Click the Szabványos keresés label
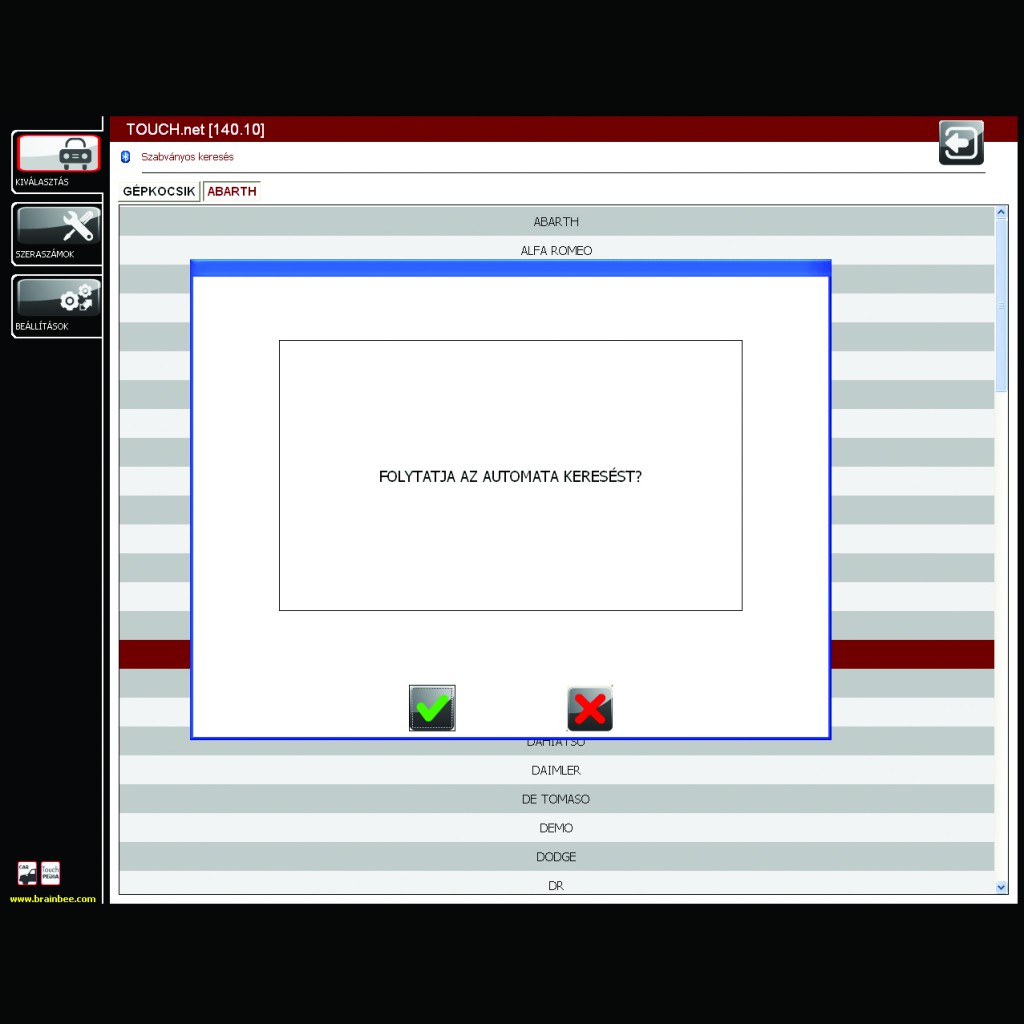Screen dimensions: 1024x1024 pyautogui.click(x=187, y=157)
